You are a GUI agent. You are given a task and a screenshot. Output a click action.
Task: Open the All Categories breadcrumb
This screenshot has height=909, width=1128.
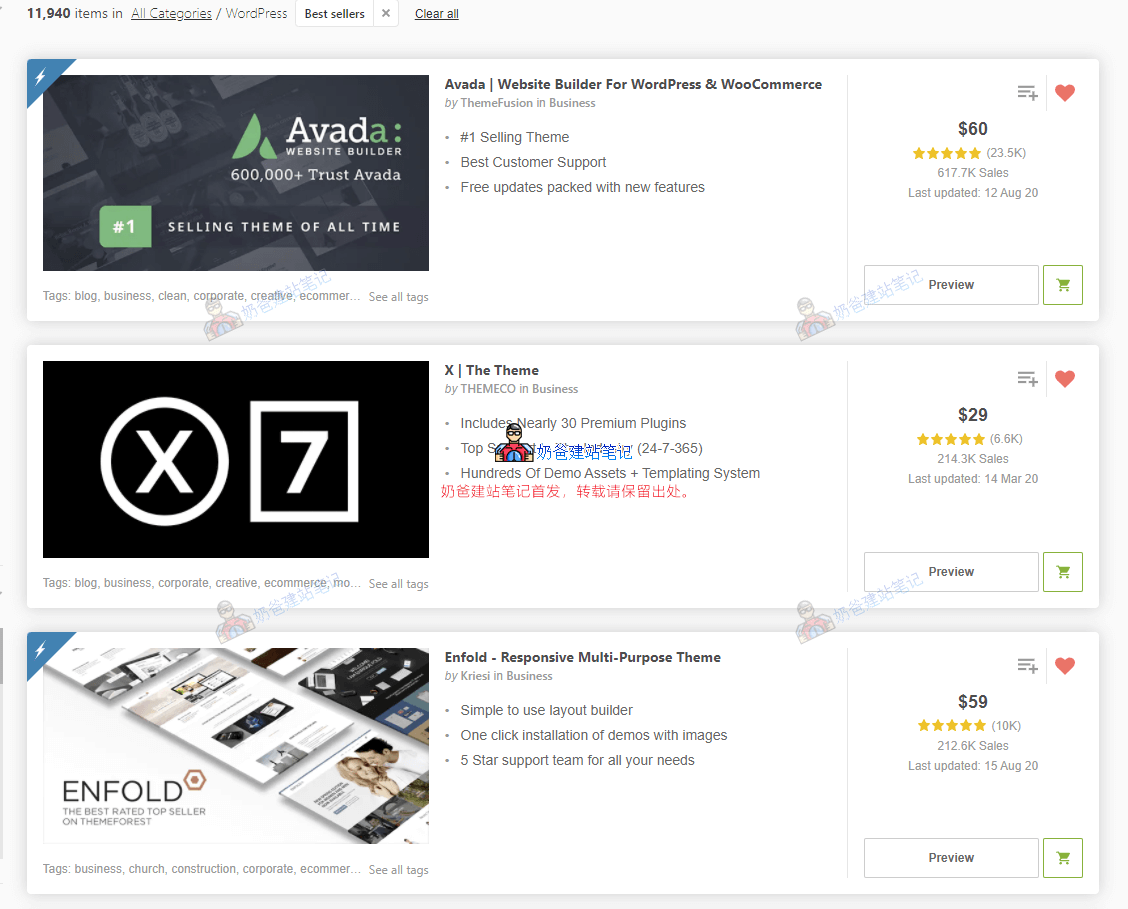point(171,14)
